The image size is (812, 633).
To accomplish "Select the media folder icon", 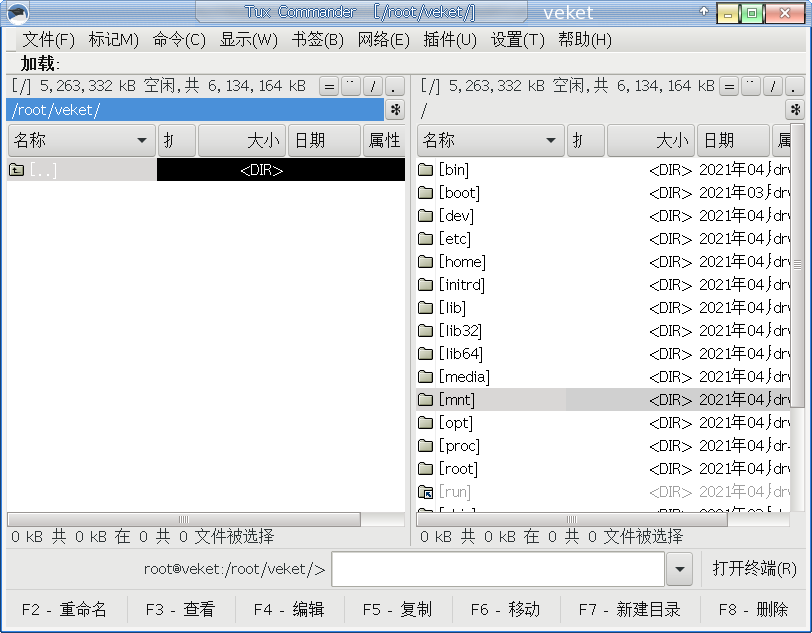I will 425,377.
